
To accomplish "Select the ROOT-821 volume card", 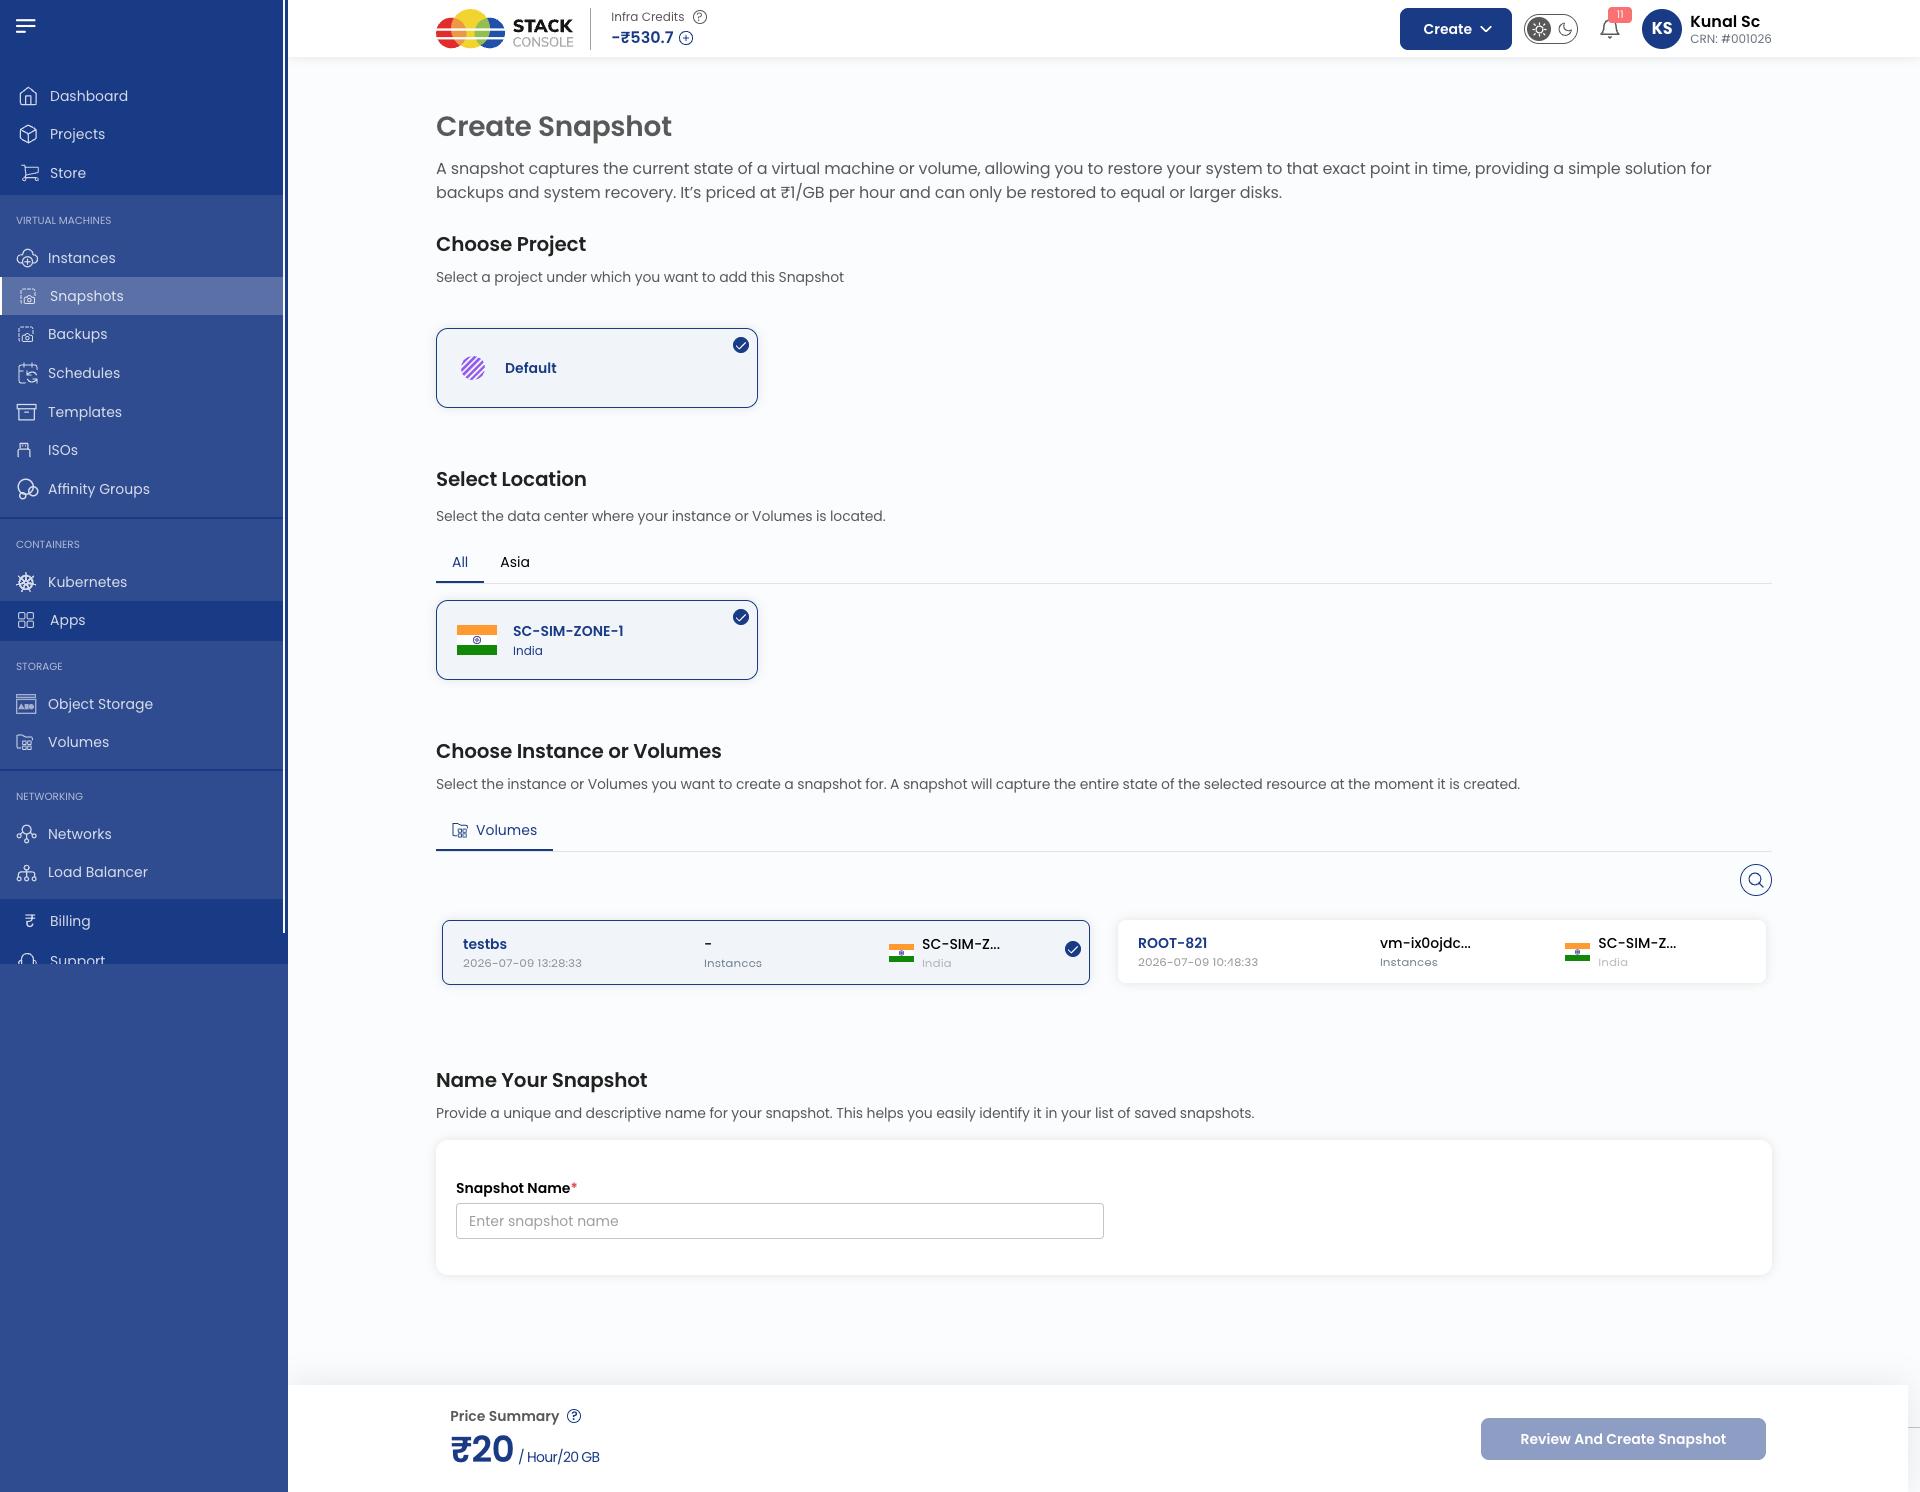I will pyautogui.click(x=1442, y=952).
